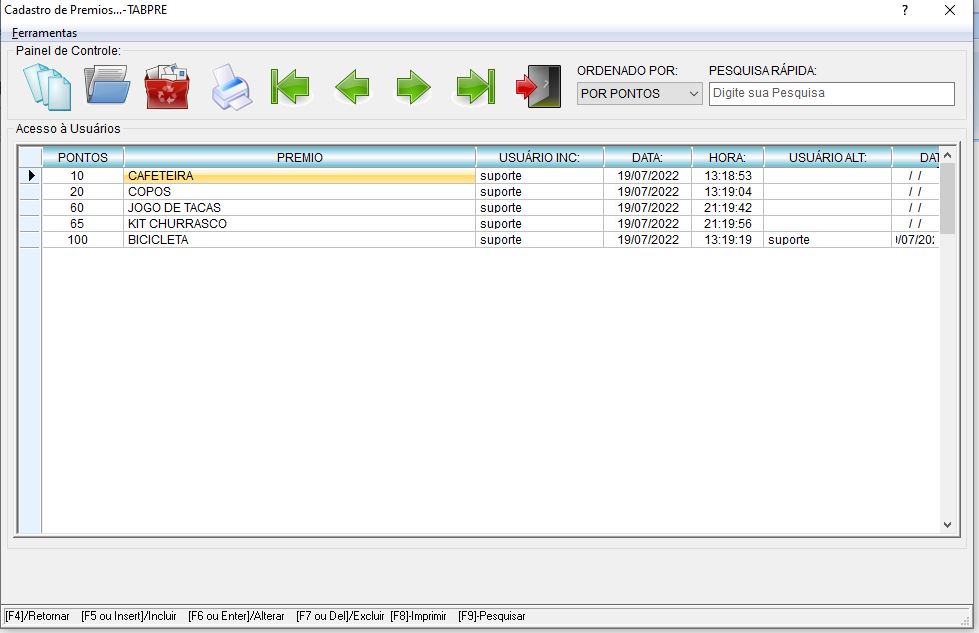Click the scroll down arrow of grid

(x=947, y=525)
